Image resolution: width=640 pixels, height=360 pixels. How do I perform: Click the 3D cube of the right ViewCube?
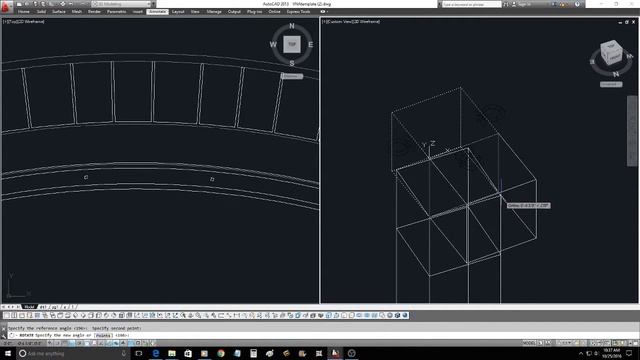[x=611, y=52]
